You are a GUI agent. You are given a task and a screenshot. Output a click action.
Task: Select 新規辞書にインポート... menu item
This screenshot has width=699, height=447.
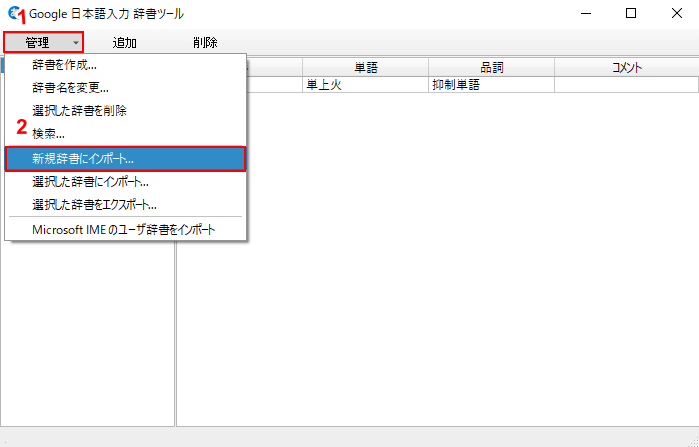(x=125, y=159)
